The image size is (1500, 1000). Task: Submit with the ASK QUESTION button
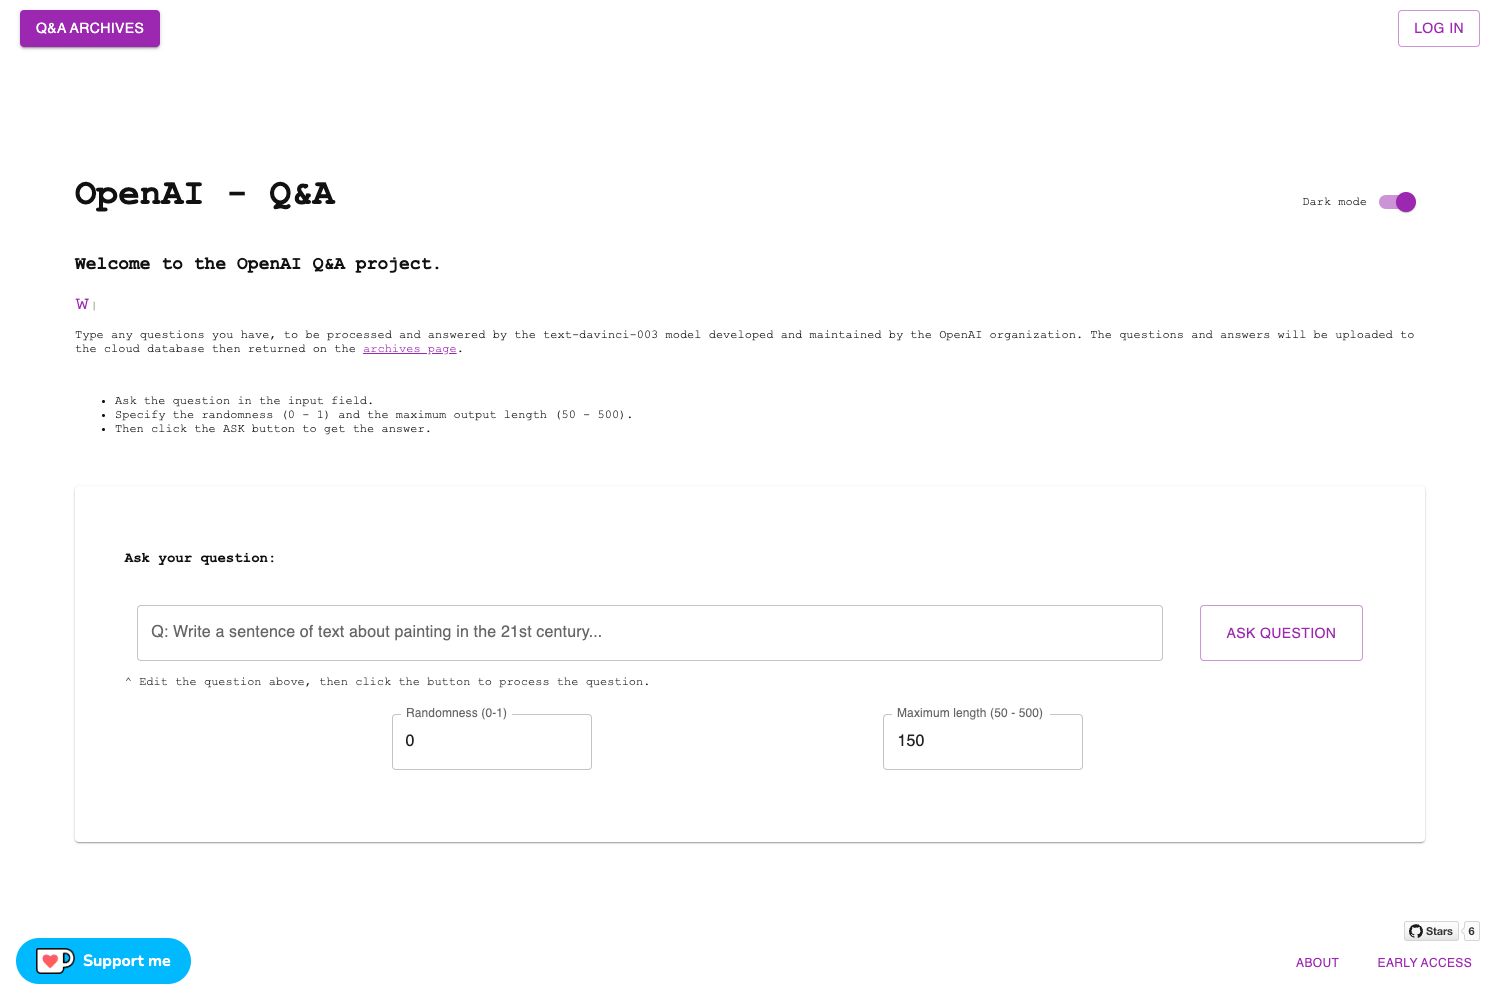1281,633
